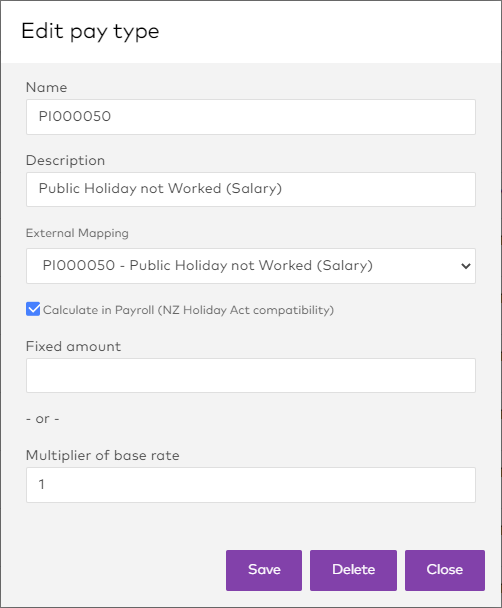Open the External Mapping dropdown
This screenshot has height=608, width=502.
click(251, 266)
